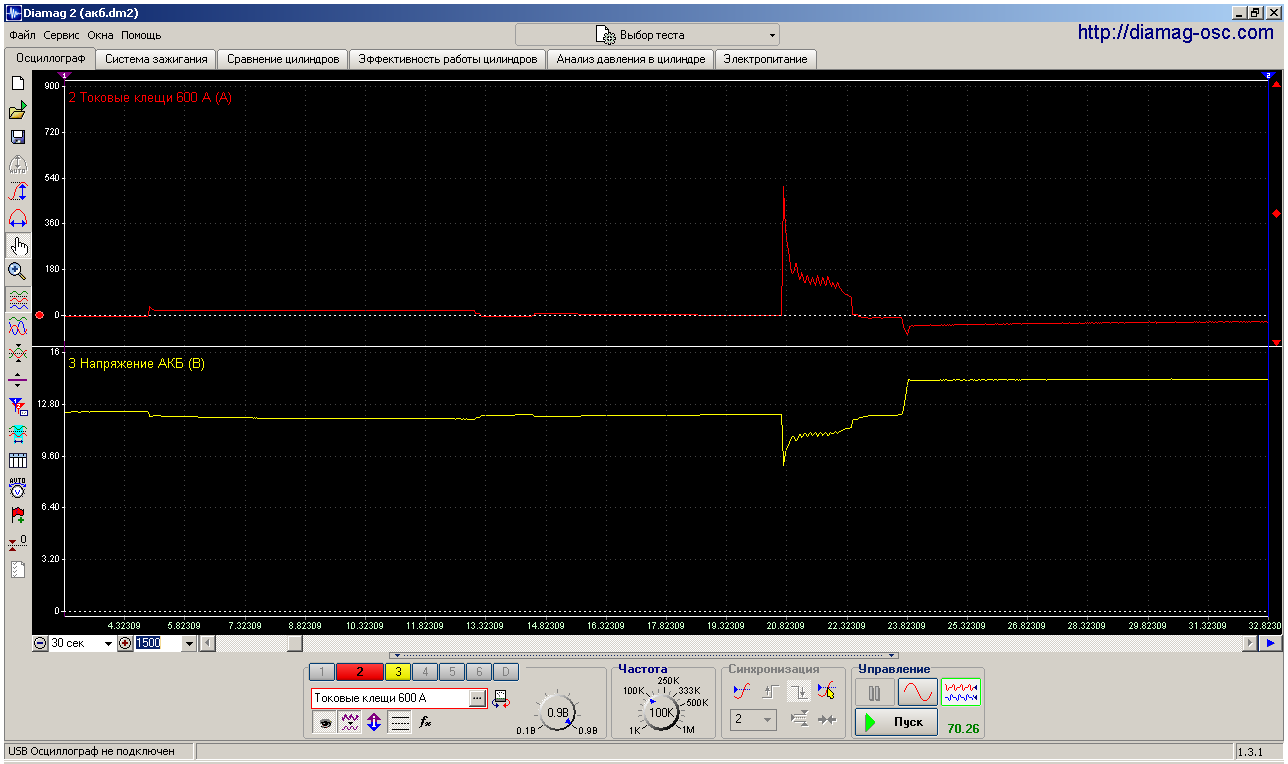Click the manual trigger cursor icon
1288x764 pixels.
pyautogui.click(x=826, y=690)
